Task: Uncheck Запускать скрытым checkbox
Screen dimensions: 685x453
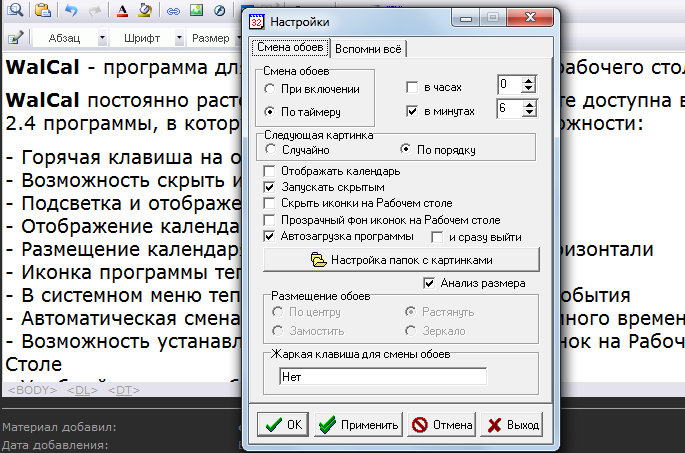Action: click(270, 187)
